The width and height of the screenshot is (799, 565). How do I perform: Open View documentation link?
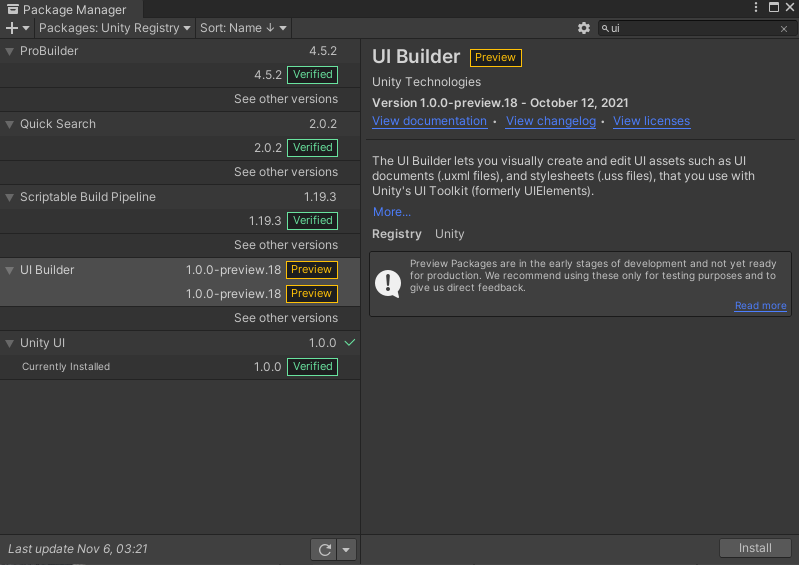(x=429, y=121)
